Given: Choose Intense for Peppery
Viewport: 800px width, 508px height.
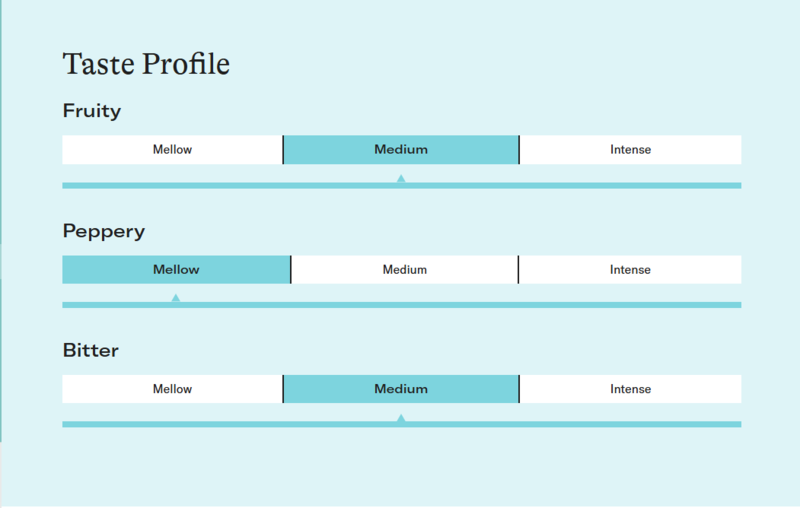Looking at the screenshot, I should click(x=630, y=270).
